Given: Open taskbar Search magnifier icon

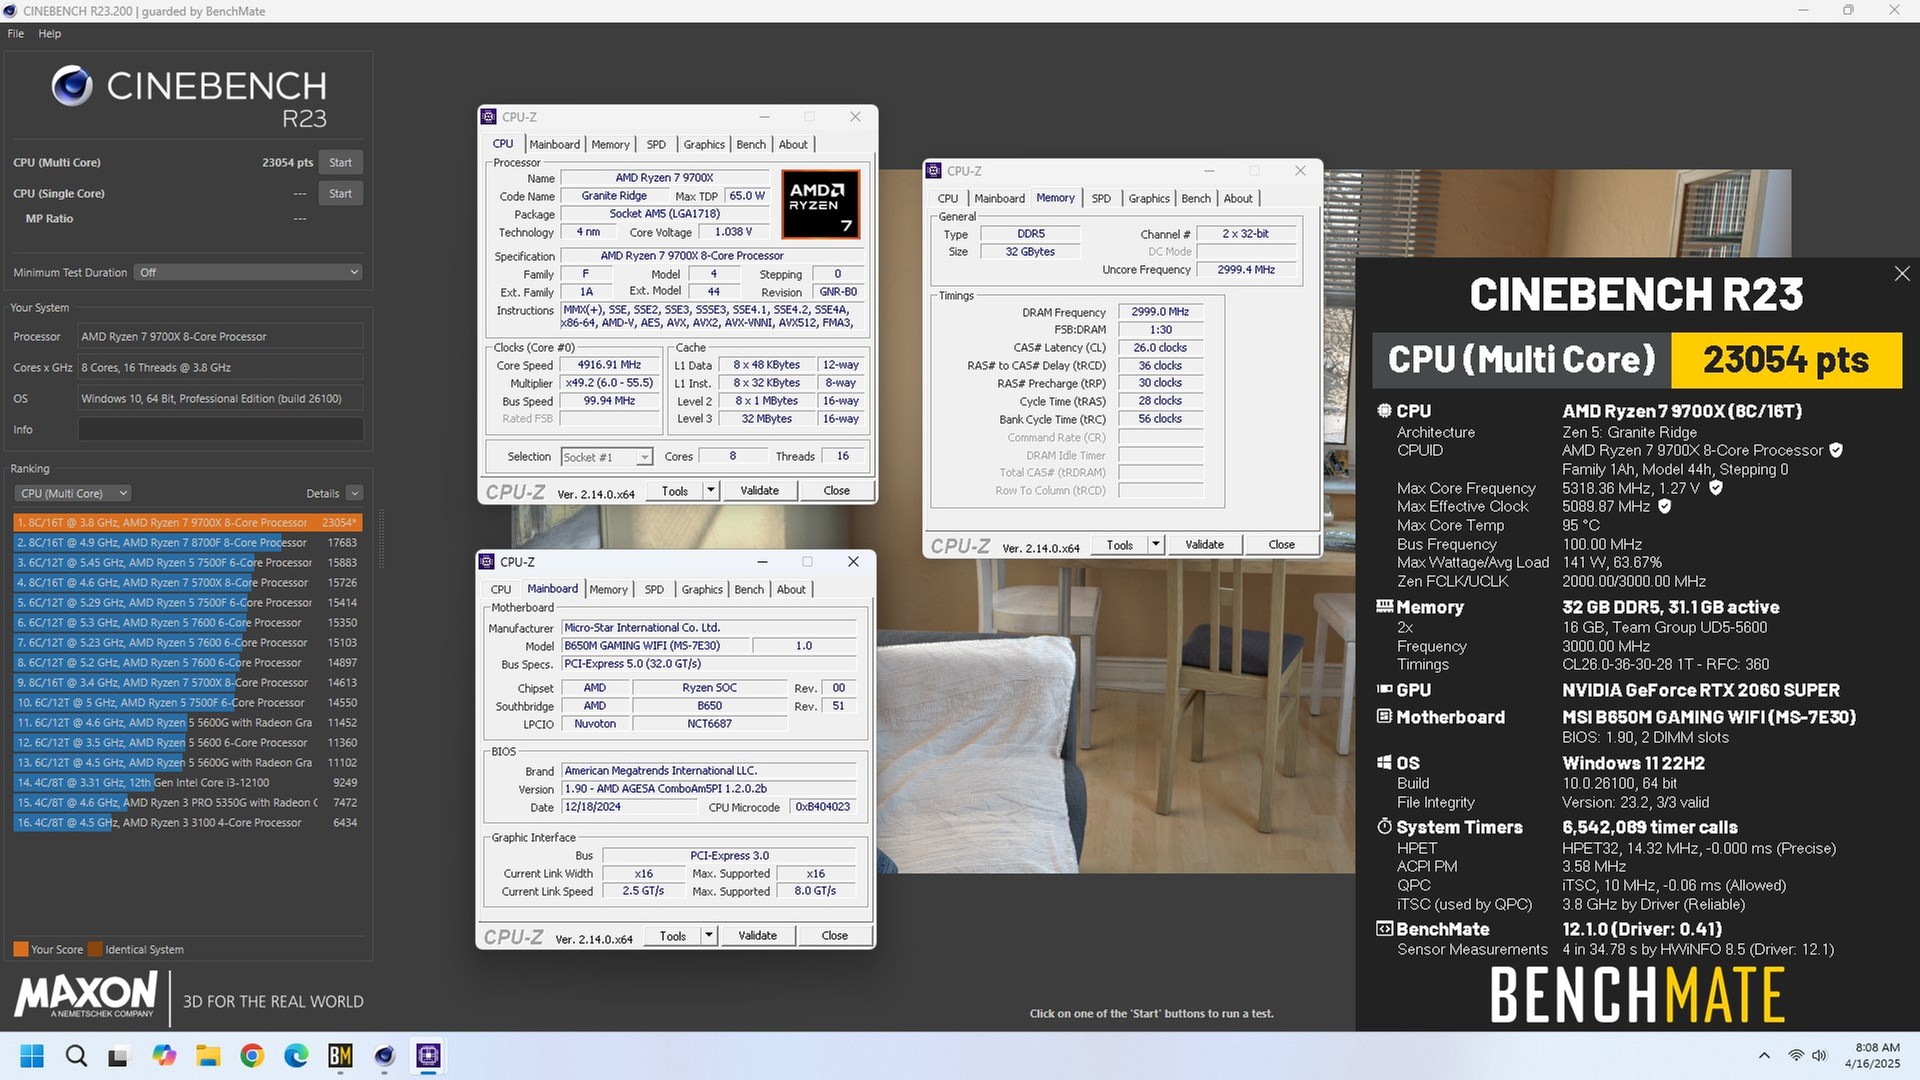Looking at the screenshot, I should (76, 1056).
